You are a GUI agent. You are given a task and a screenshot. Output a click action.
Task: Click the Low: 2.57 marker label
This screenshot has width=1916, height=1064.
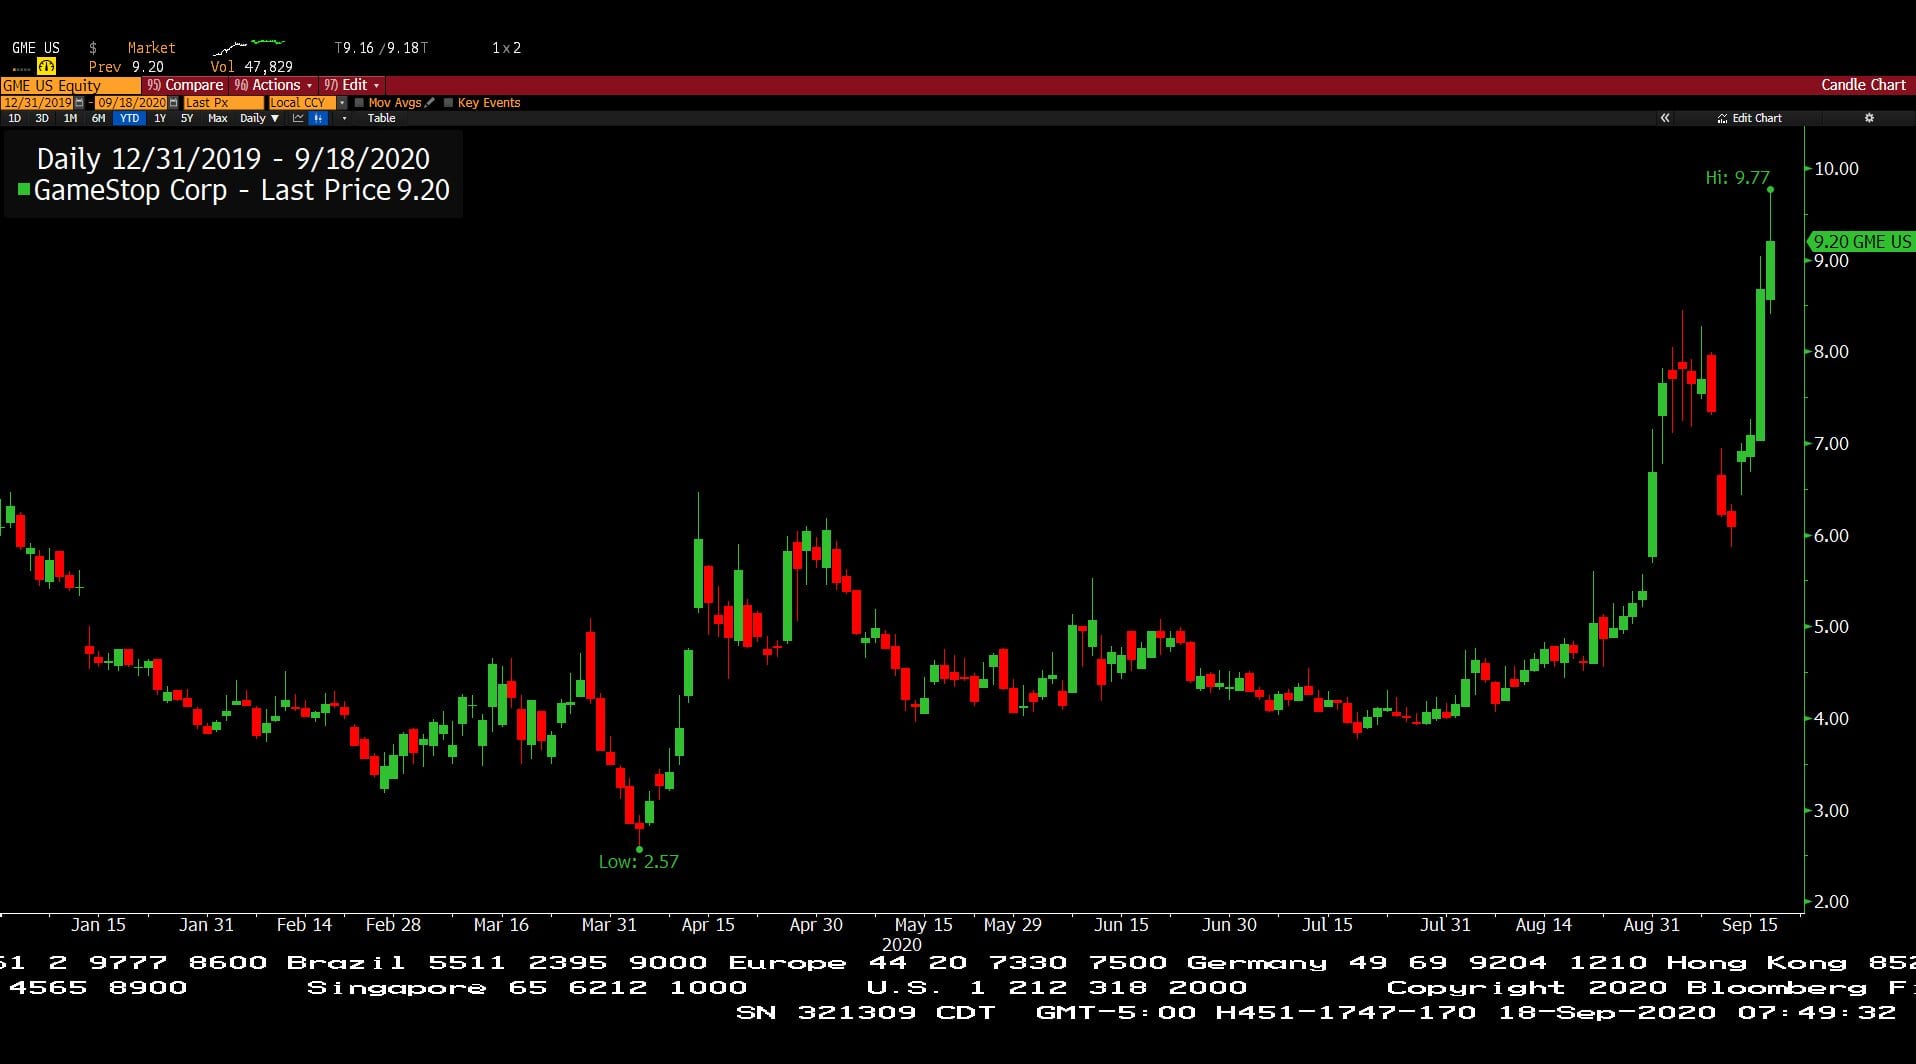638,861
